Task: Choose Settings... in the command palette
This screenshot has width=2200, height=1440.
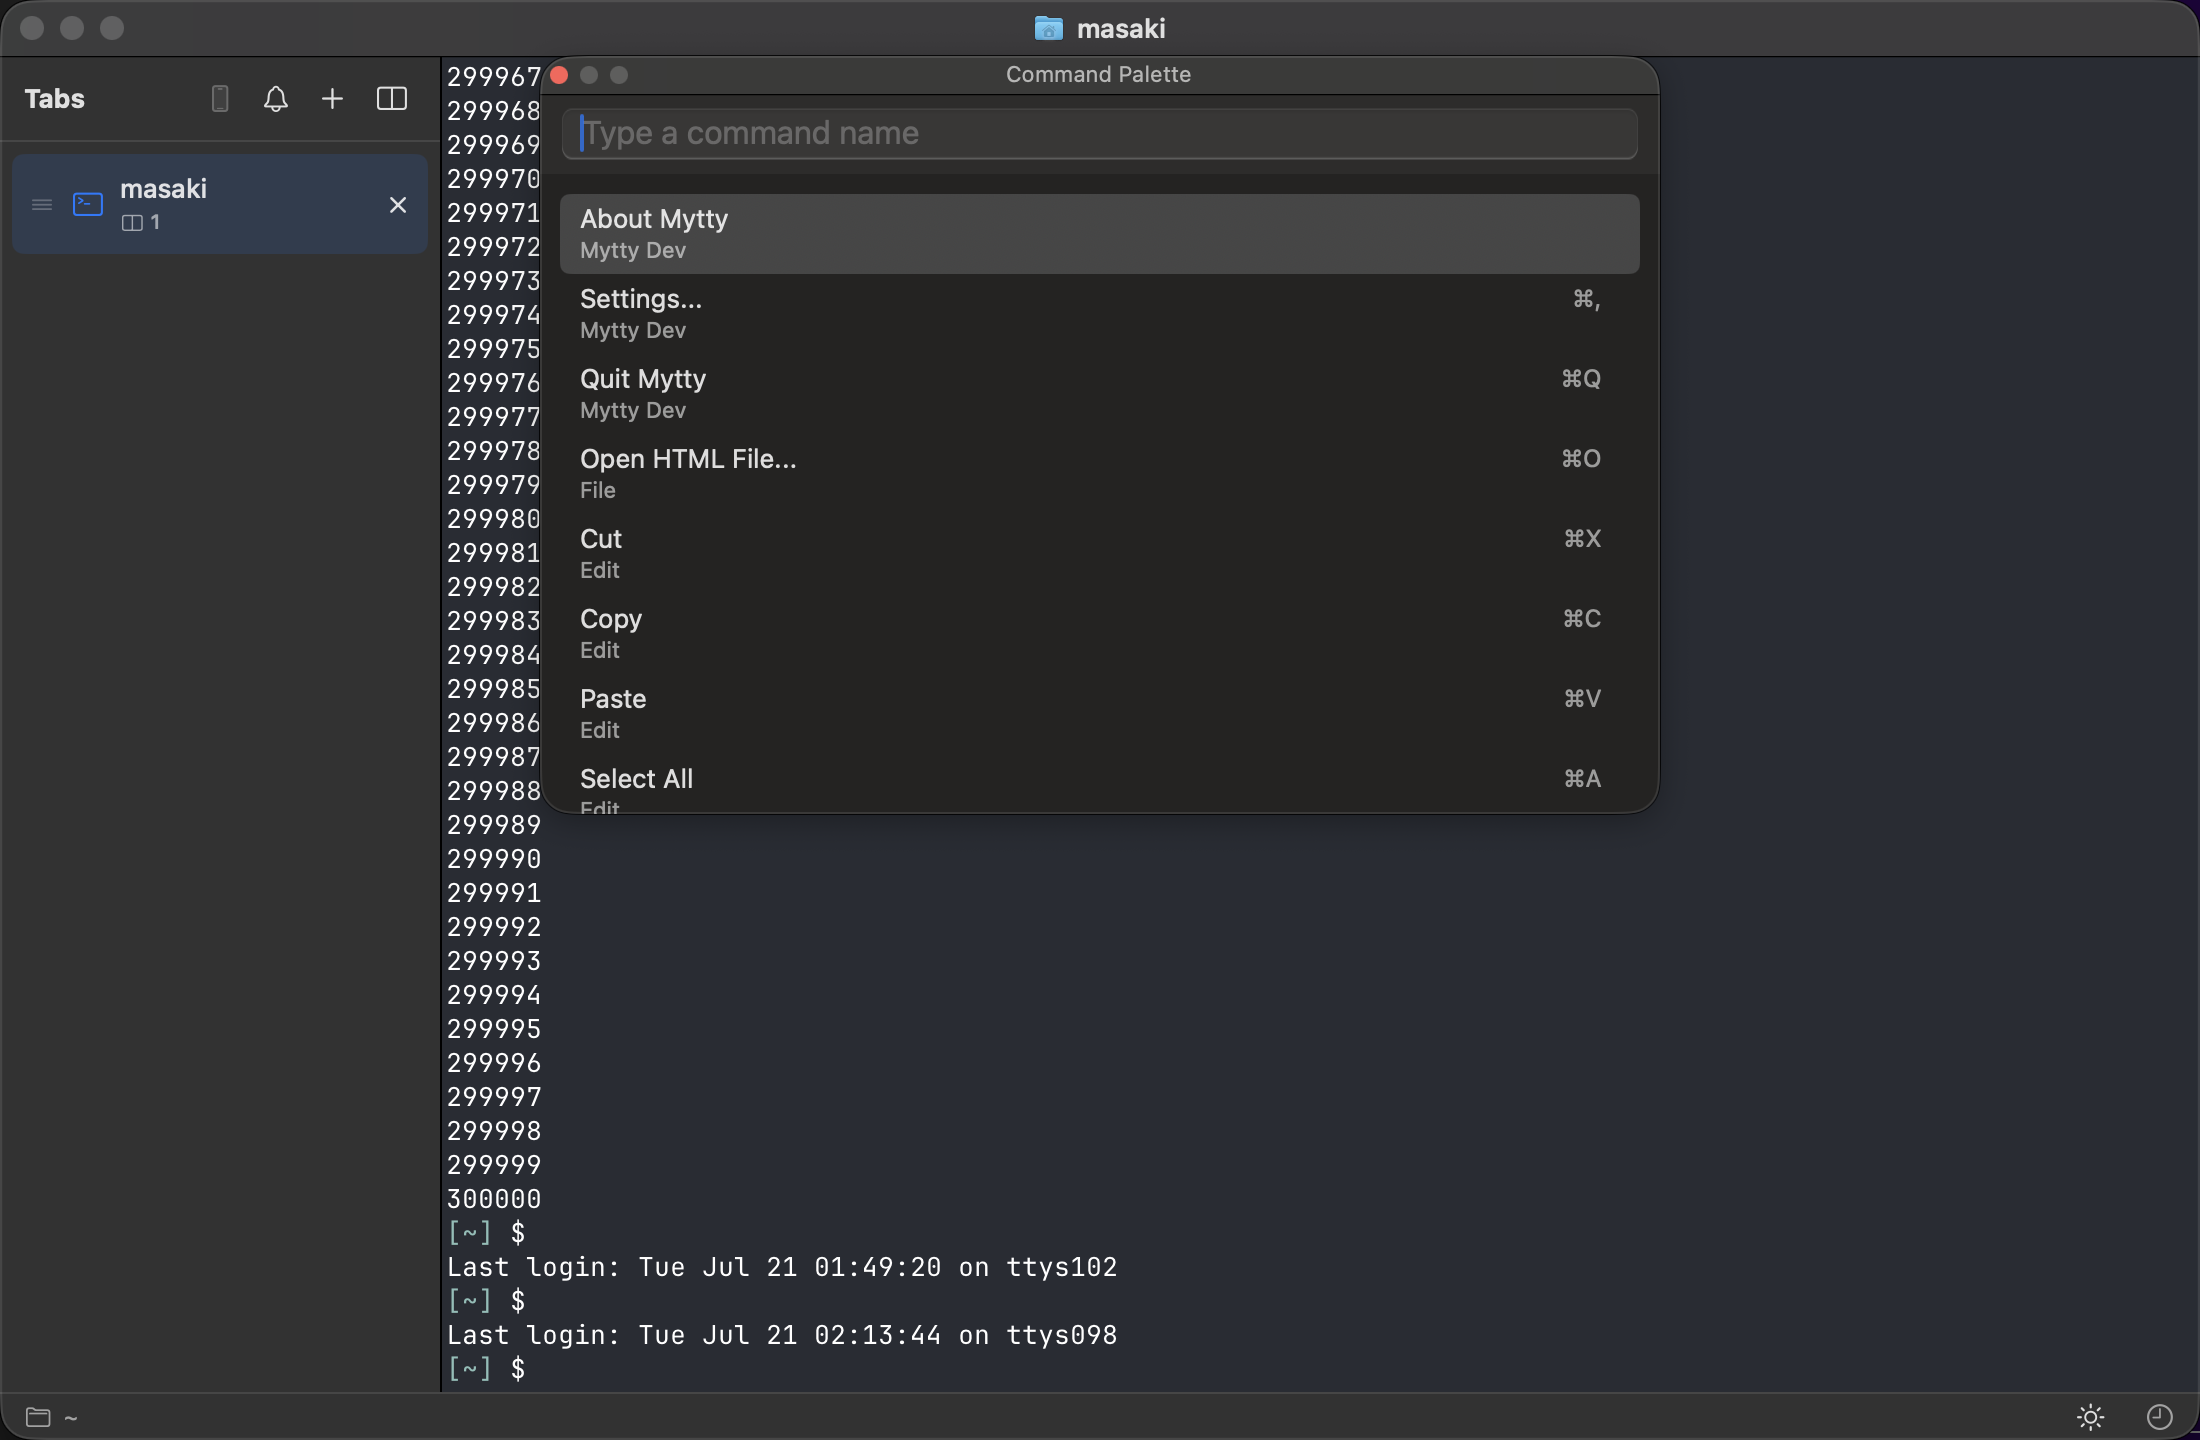Action: 1099,314
